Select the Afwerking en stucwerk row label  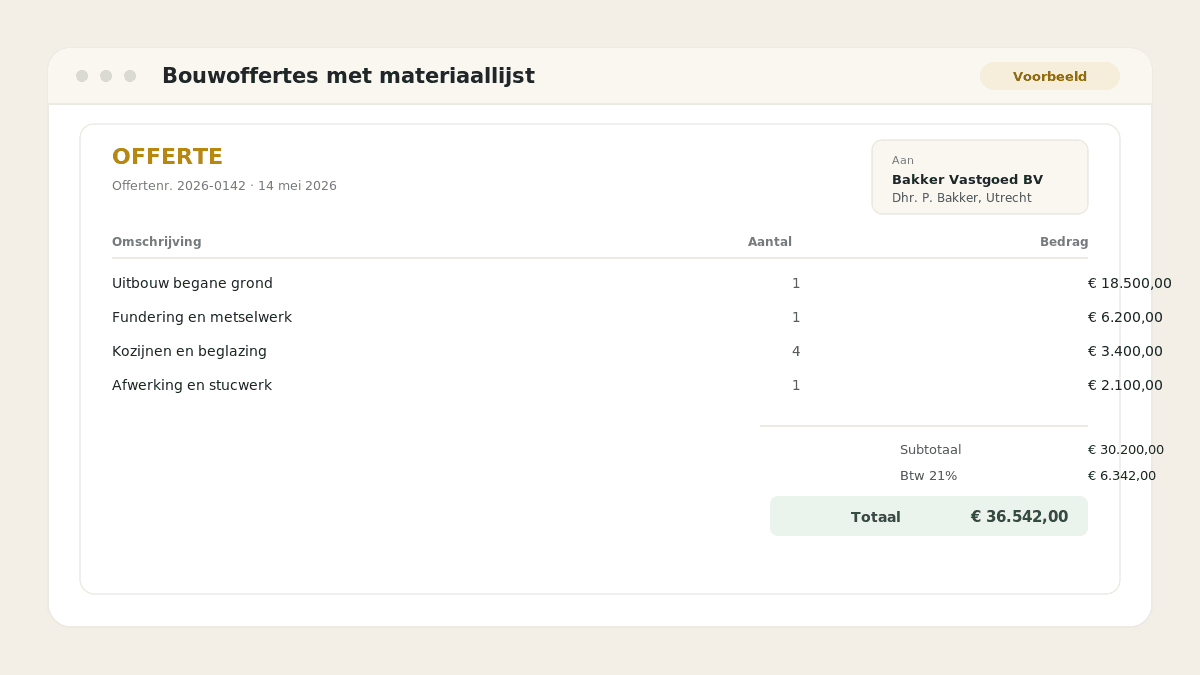192,385
